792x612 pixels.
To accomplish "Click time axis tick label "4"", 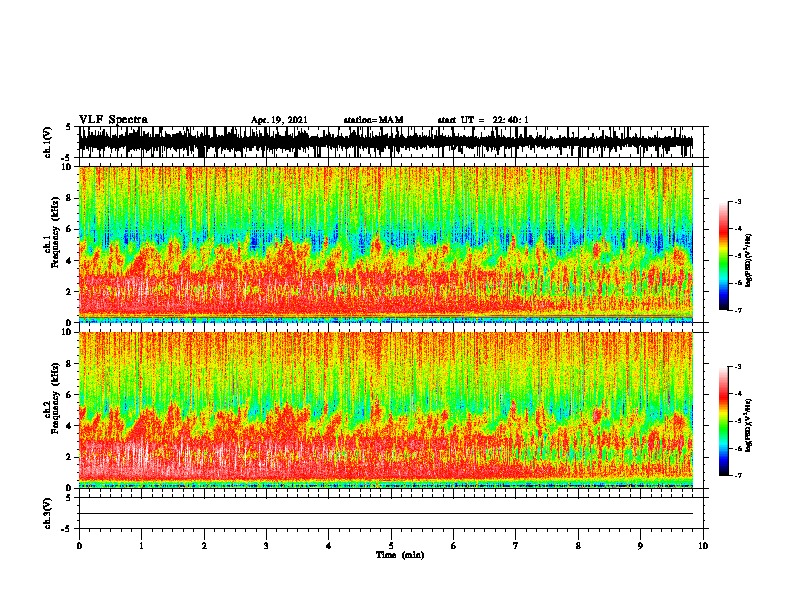I will [x=329, y=546].
